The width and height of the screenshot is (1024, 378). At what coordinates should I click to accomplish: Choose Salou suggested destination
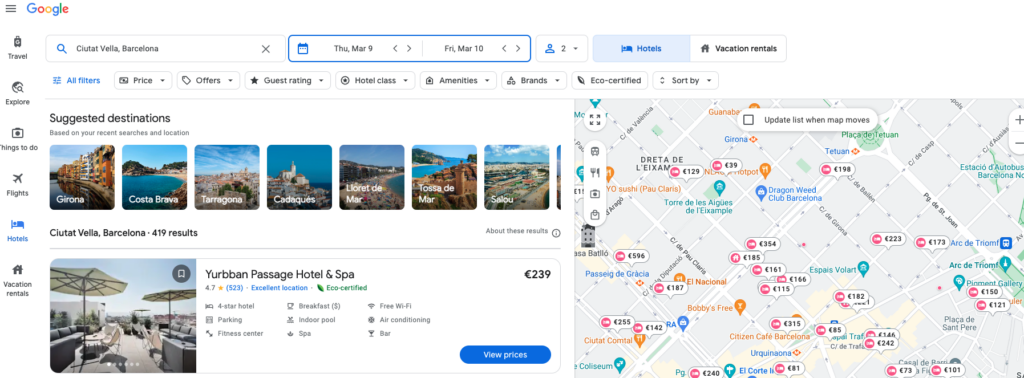(x=517, y=177)
